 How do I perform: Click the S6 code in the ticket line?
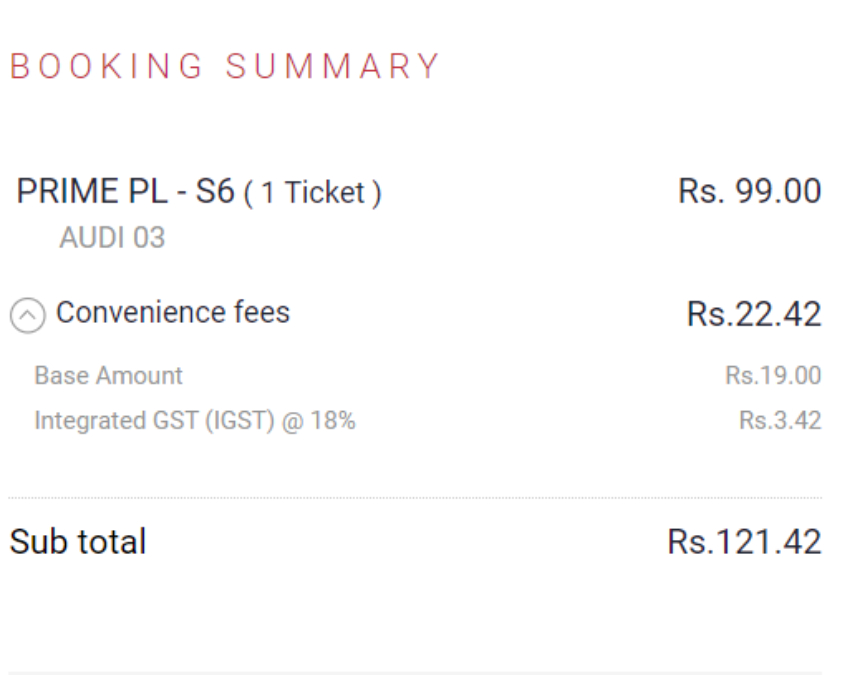click(x=215, y=193)
